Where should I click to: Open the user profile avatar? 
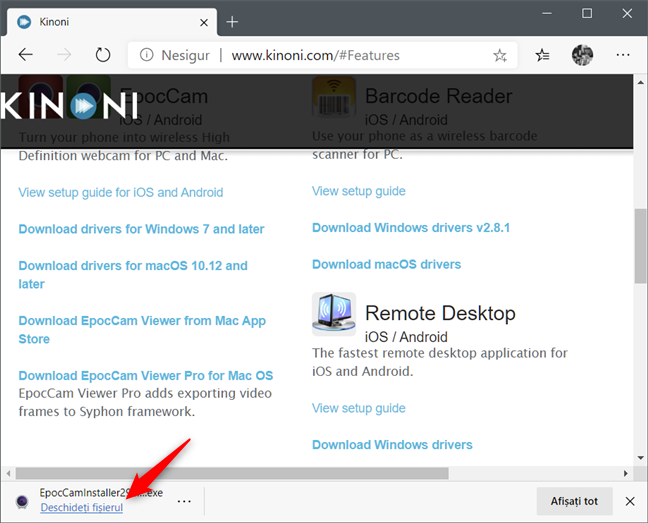pyautogui.click(x=582, y=55)
